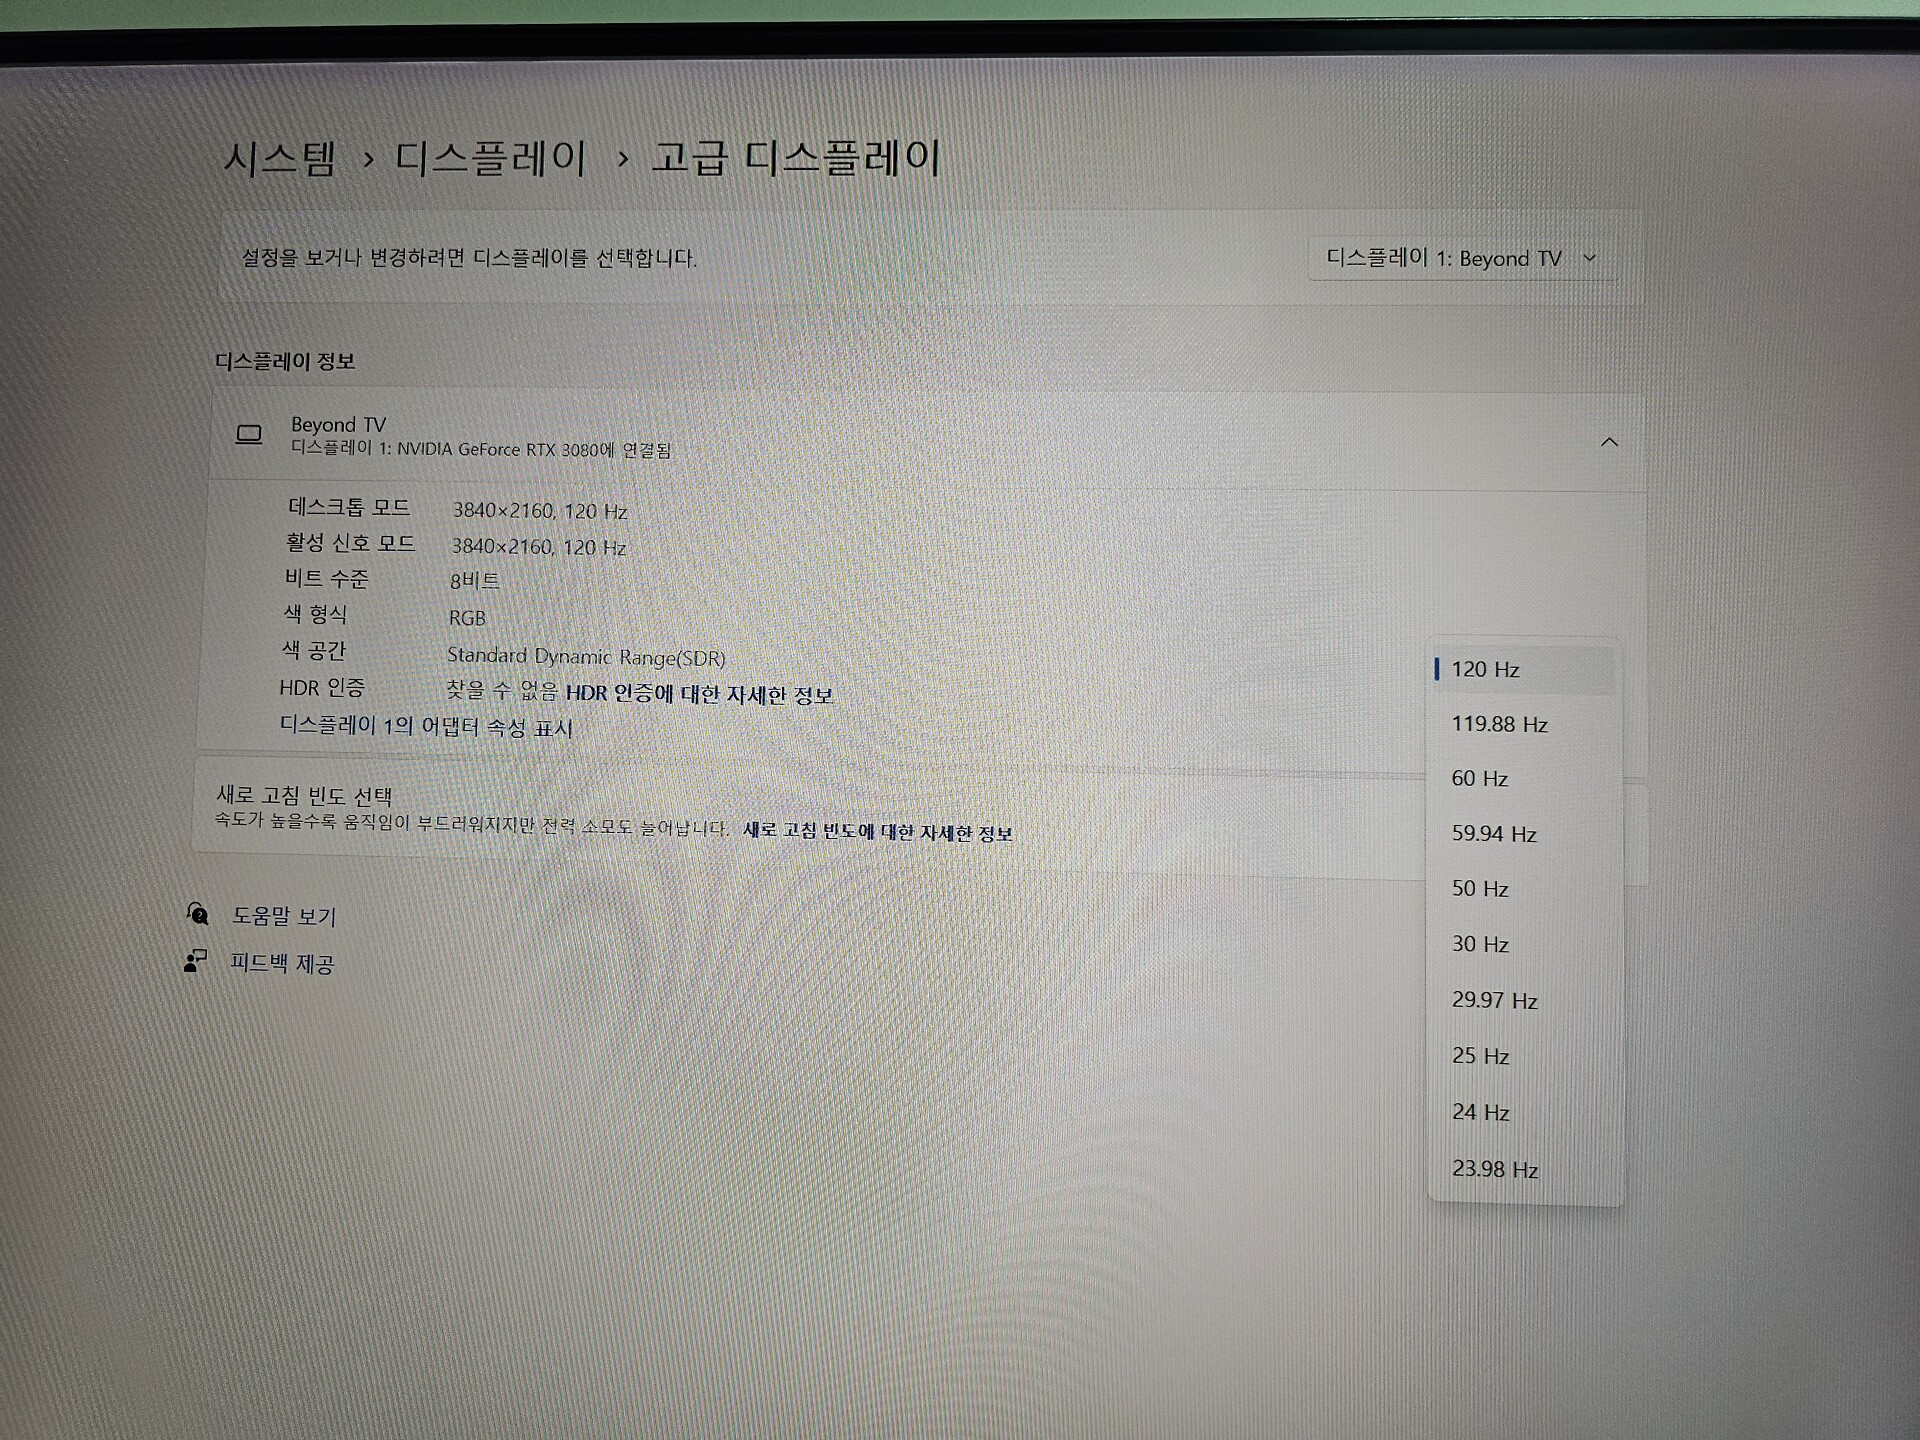Open the Display 1: Beyond TV dropdown
Screen dimensions: 1920x1440
point(1460,259)
